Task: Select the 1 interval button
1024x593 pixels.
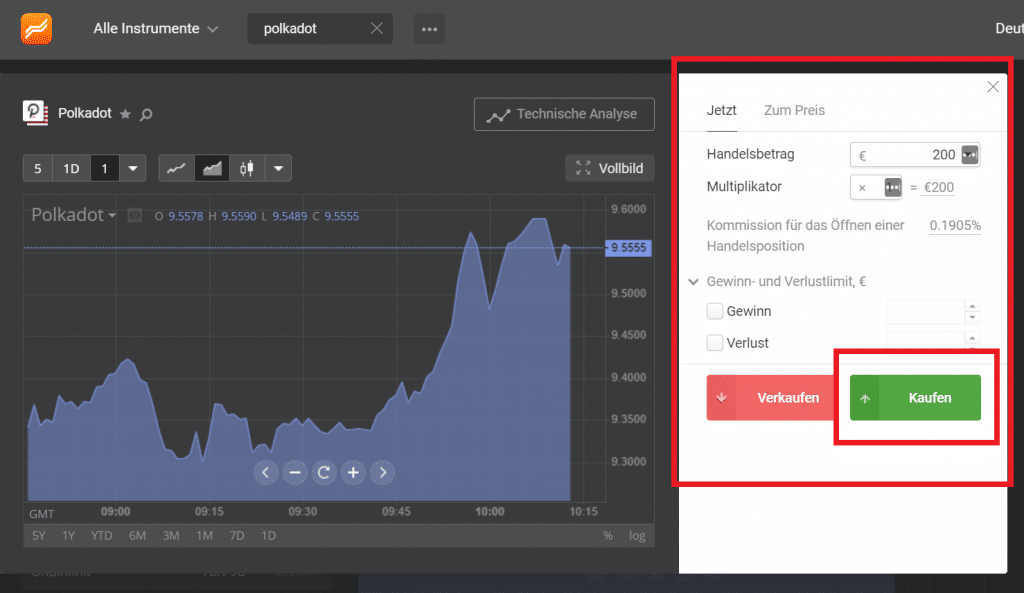Action: (x=104, y=168)
